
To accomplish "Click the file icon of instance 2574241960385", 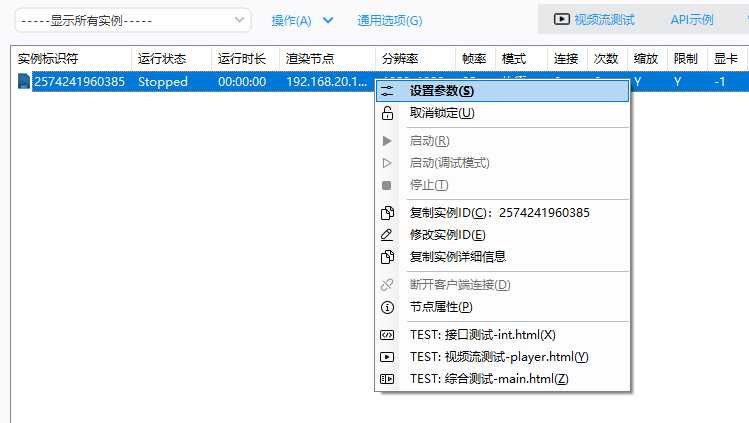I will click(x=24, y=82).
